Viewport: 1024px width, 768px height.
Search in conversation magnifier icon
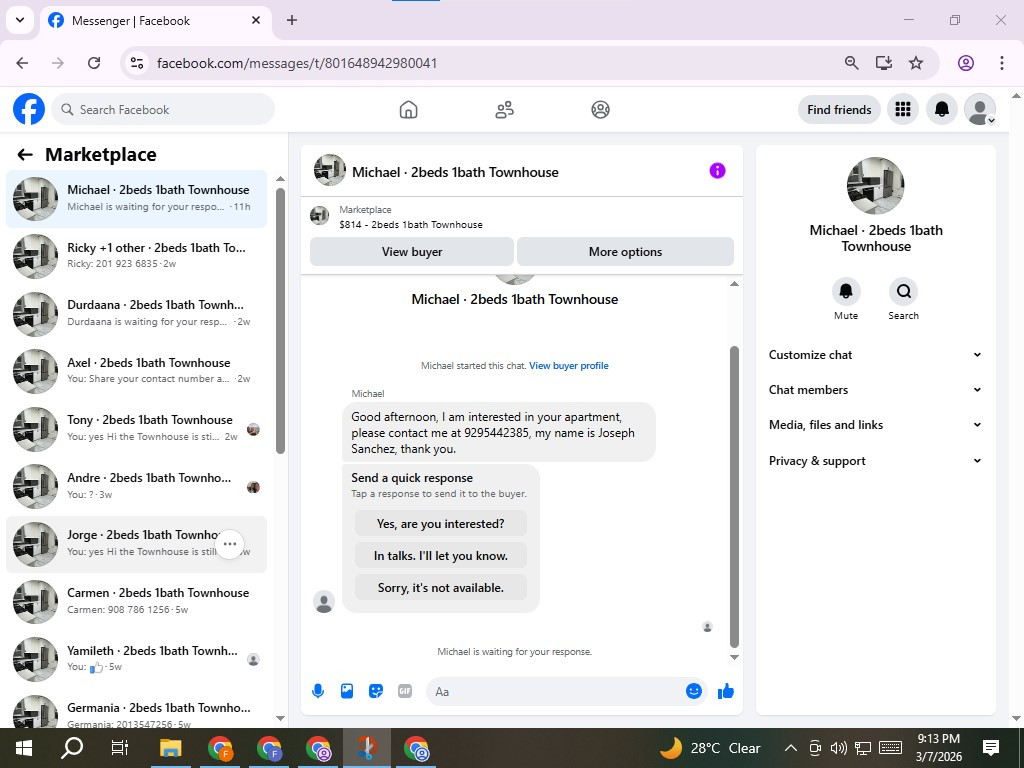[903, 291]
